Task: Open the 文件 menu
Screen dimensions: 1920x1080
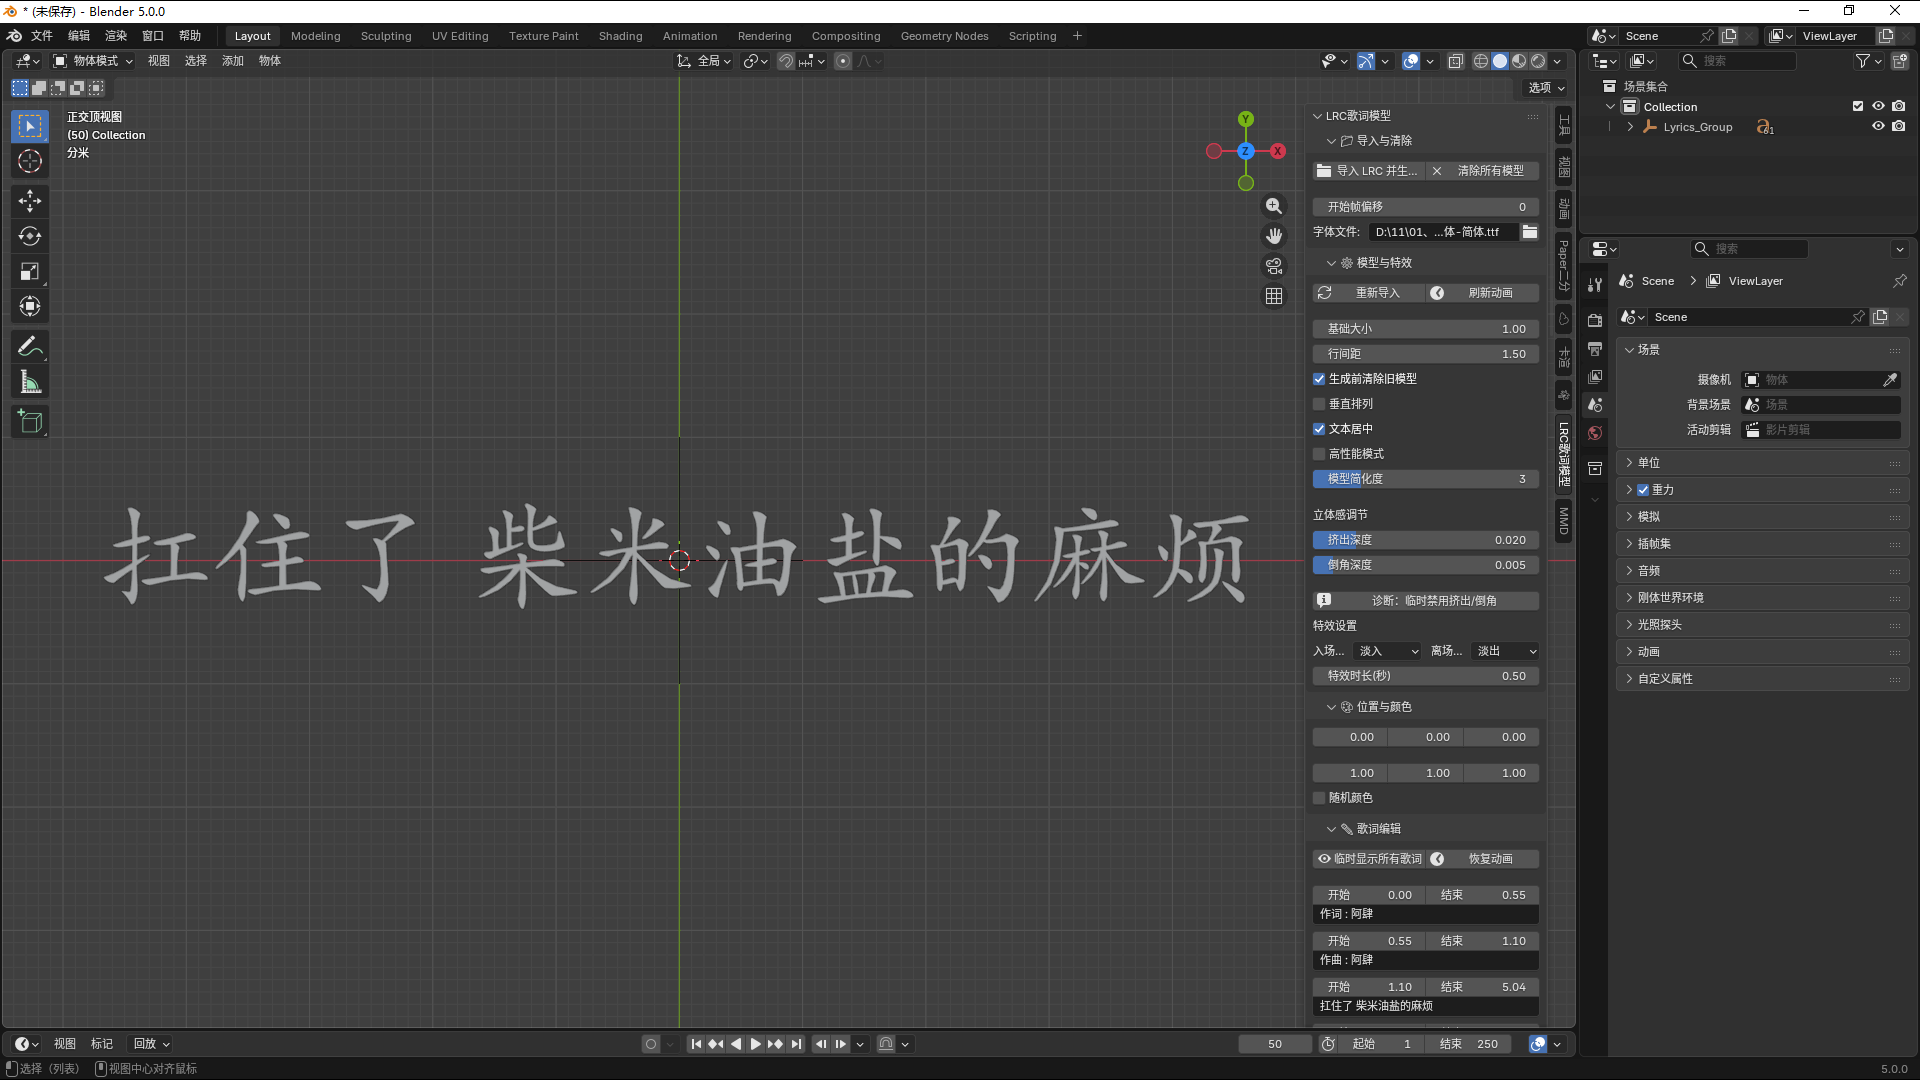Action: click(x=42, y=36)
